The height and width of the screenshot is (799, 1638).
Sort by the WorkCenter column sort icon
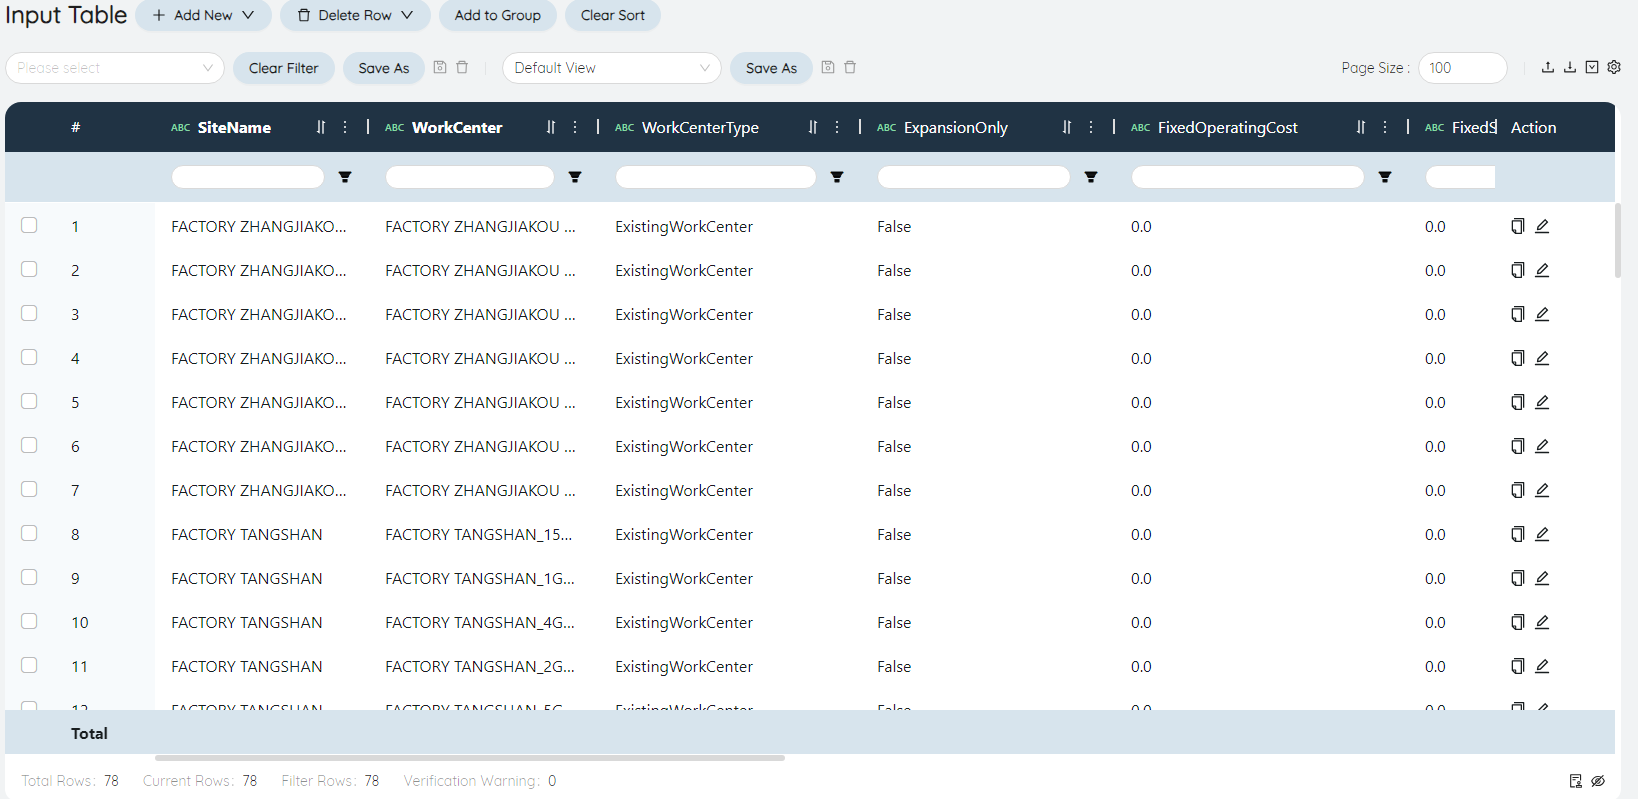tap(551, 127)
